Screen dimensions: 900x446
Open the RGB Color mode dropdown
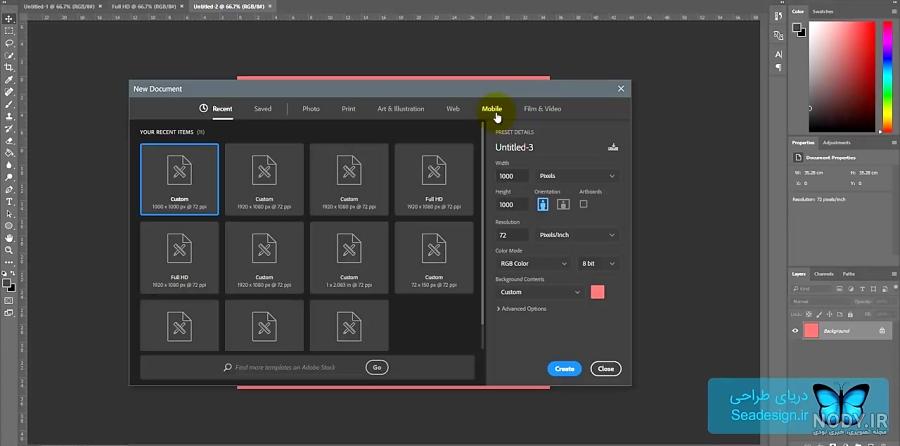pyautogui.click(x=533, y=263)
